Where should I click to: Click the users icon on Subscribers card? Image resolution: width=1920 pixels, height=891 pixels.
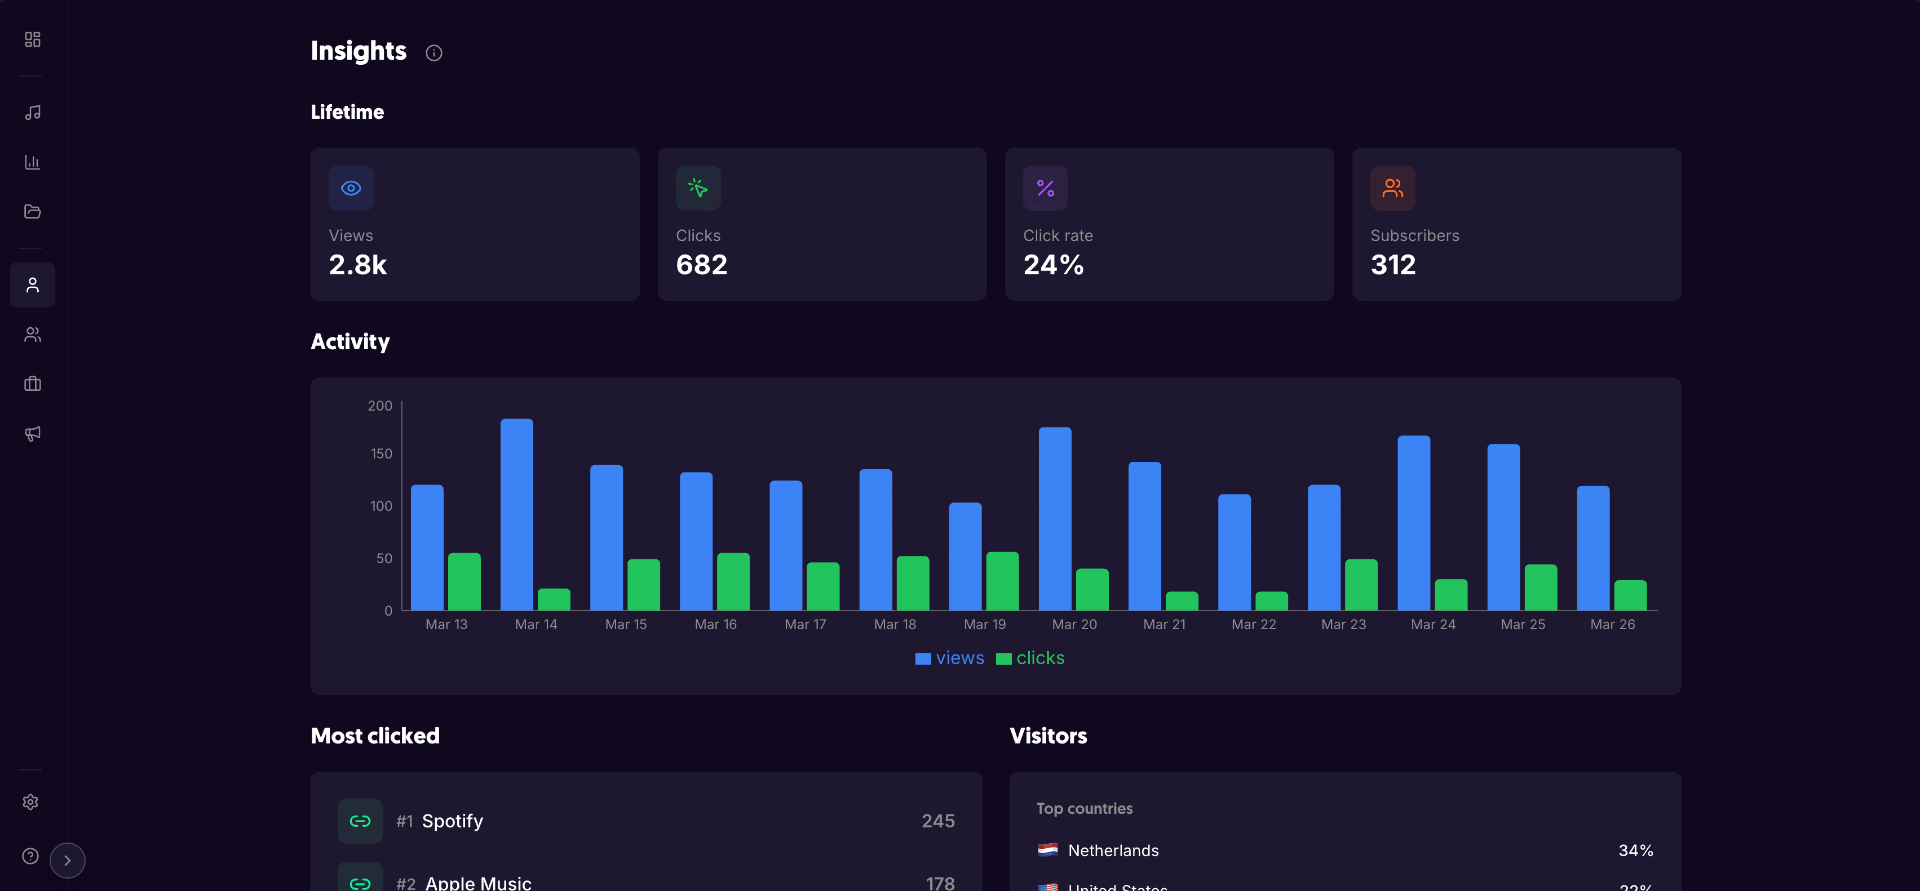(x=1392, y=188)
